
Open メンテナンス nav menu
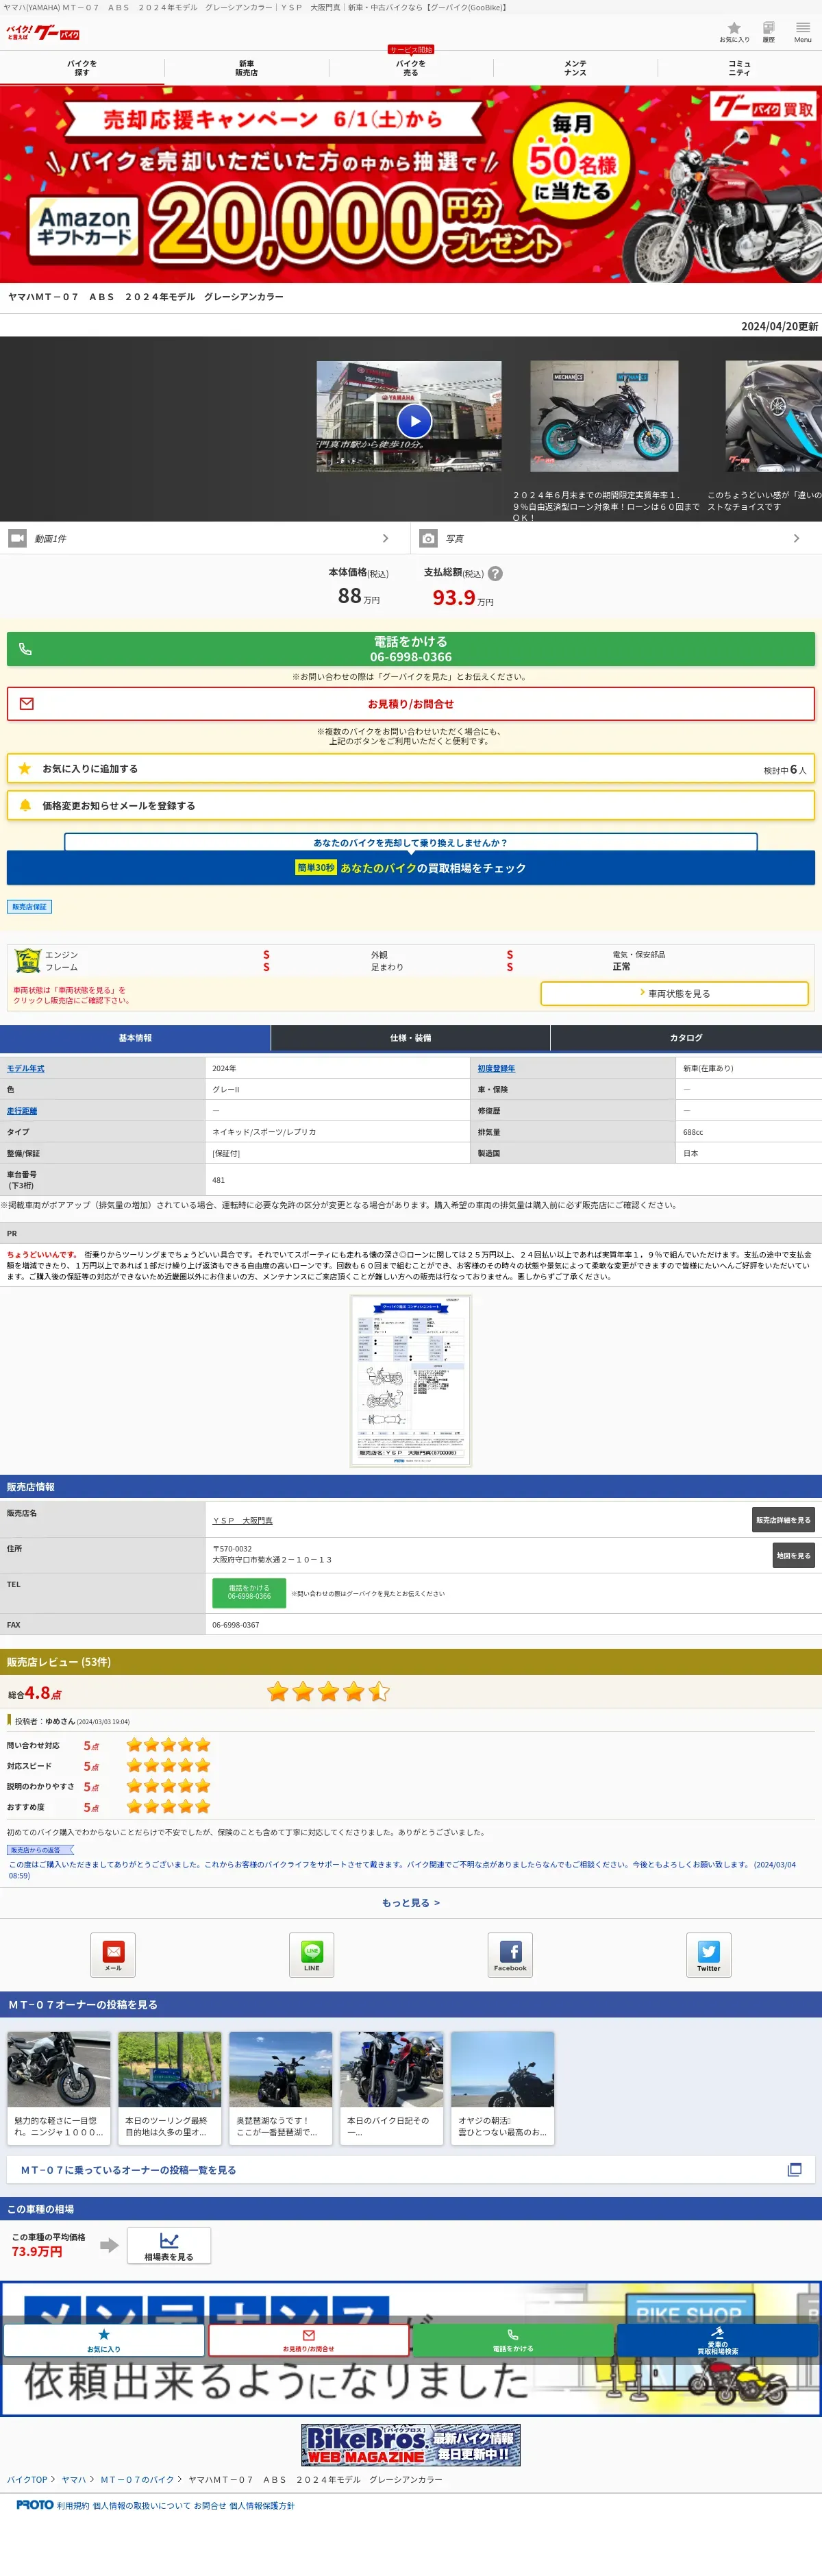click(x=575, y=68)
